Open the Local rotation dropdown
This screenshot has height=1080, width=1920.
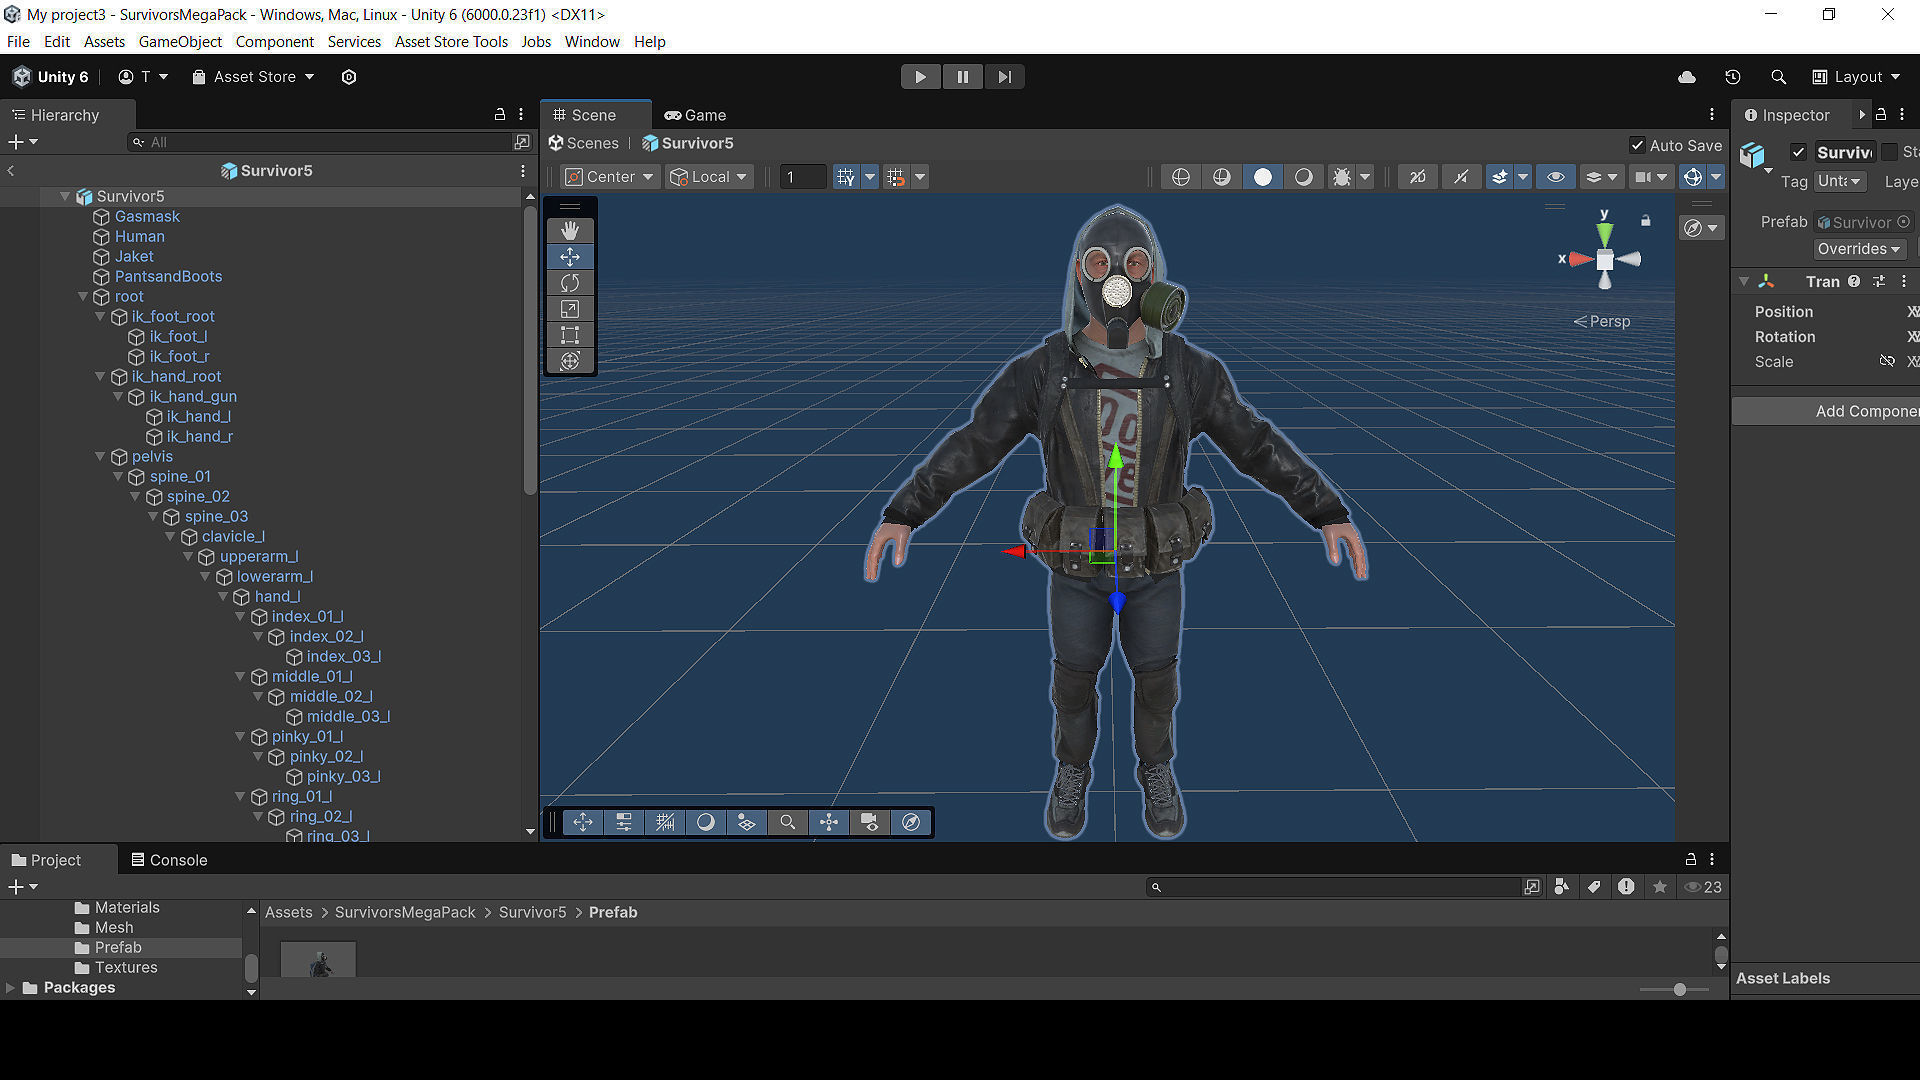[x=708, y=177]
